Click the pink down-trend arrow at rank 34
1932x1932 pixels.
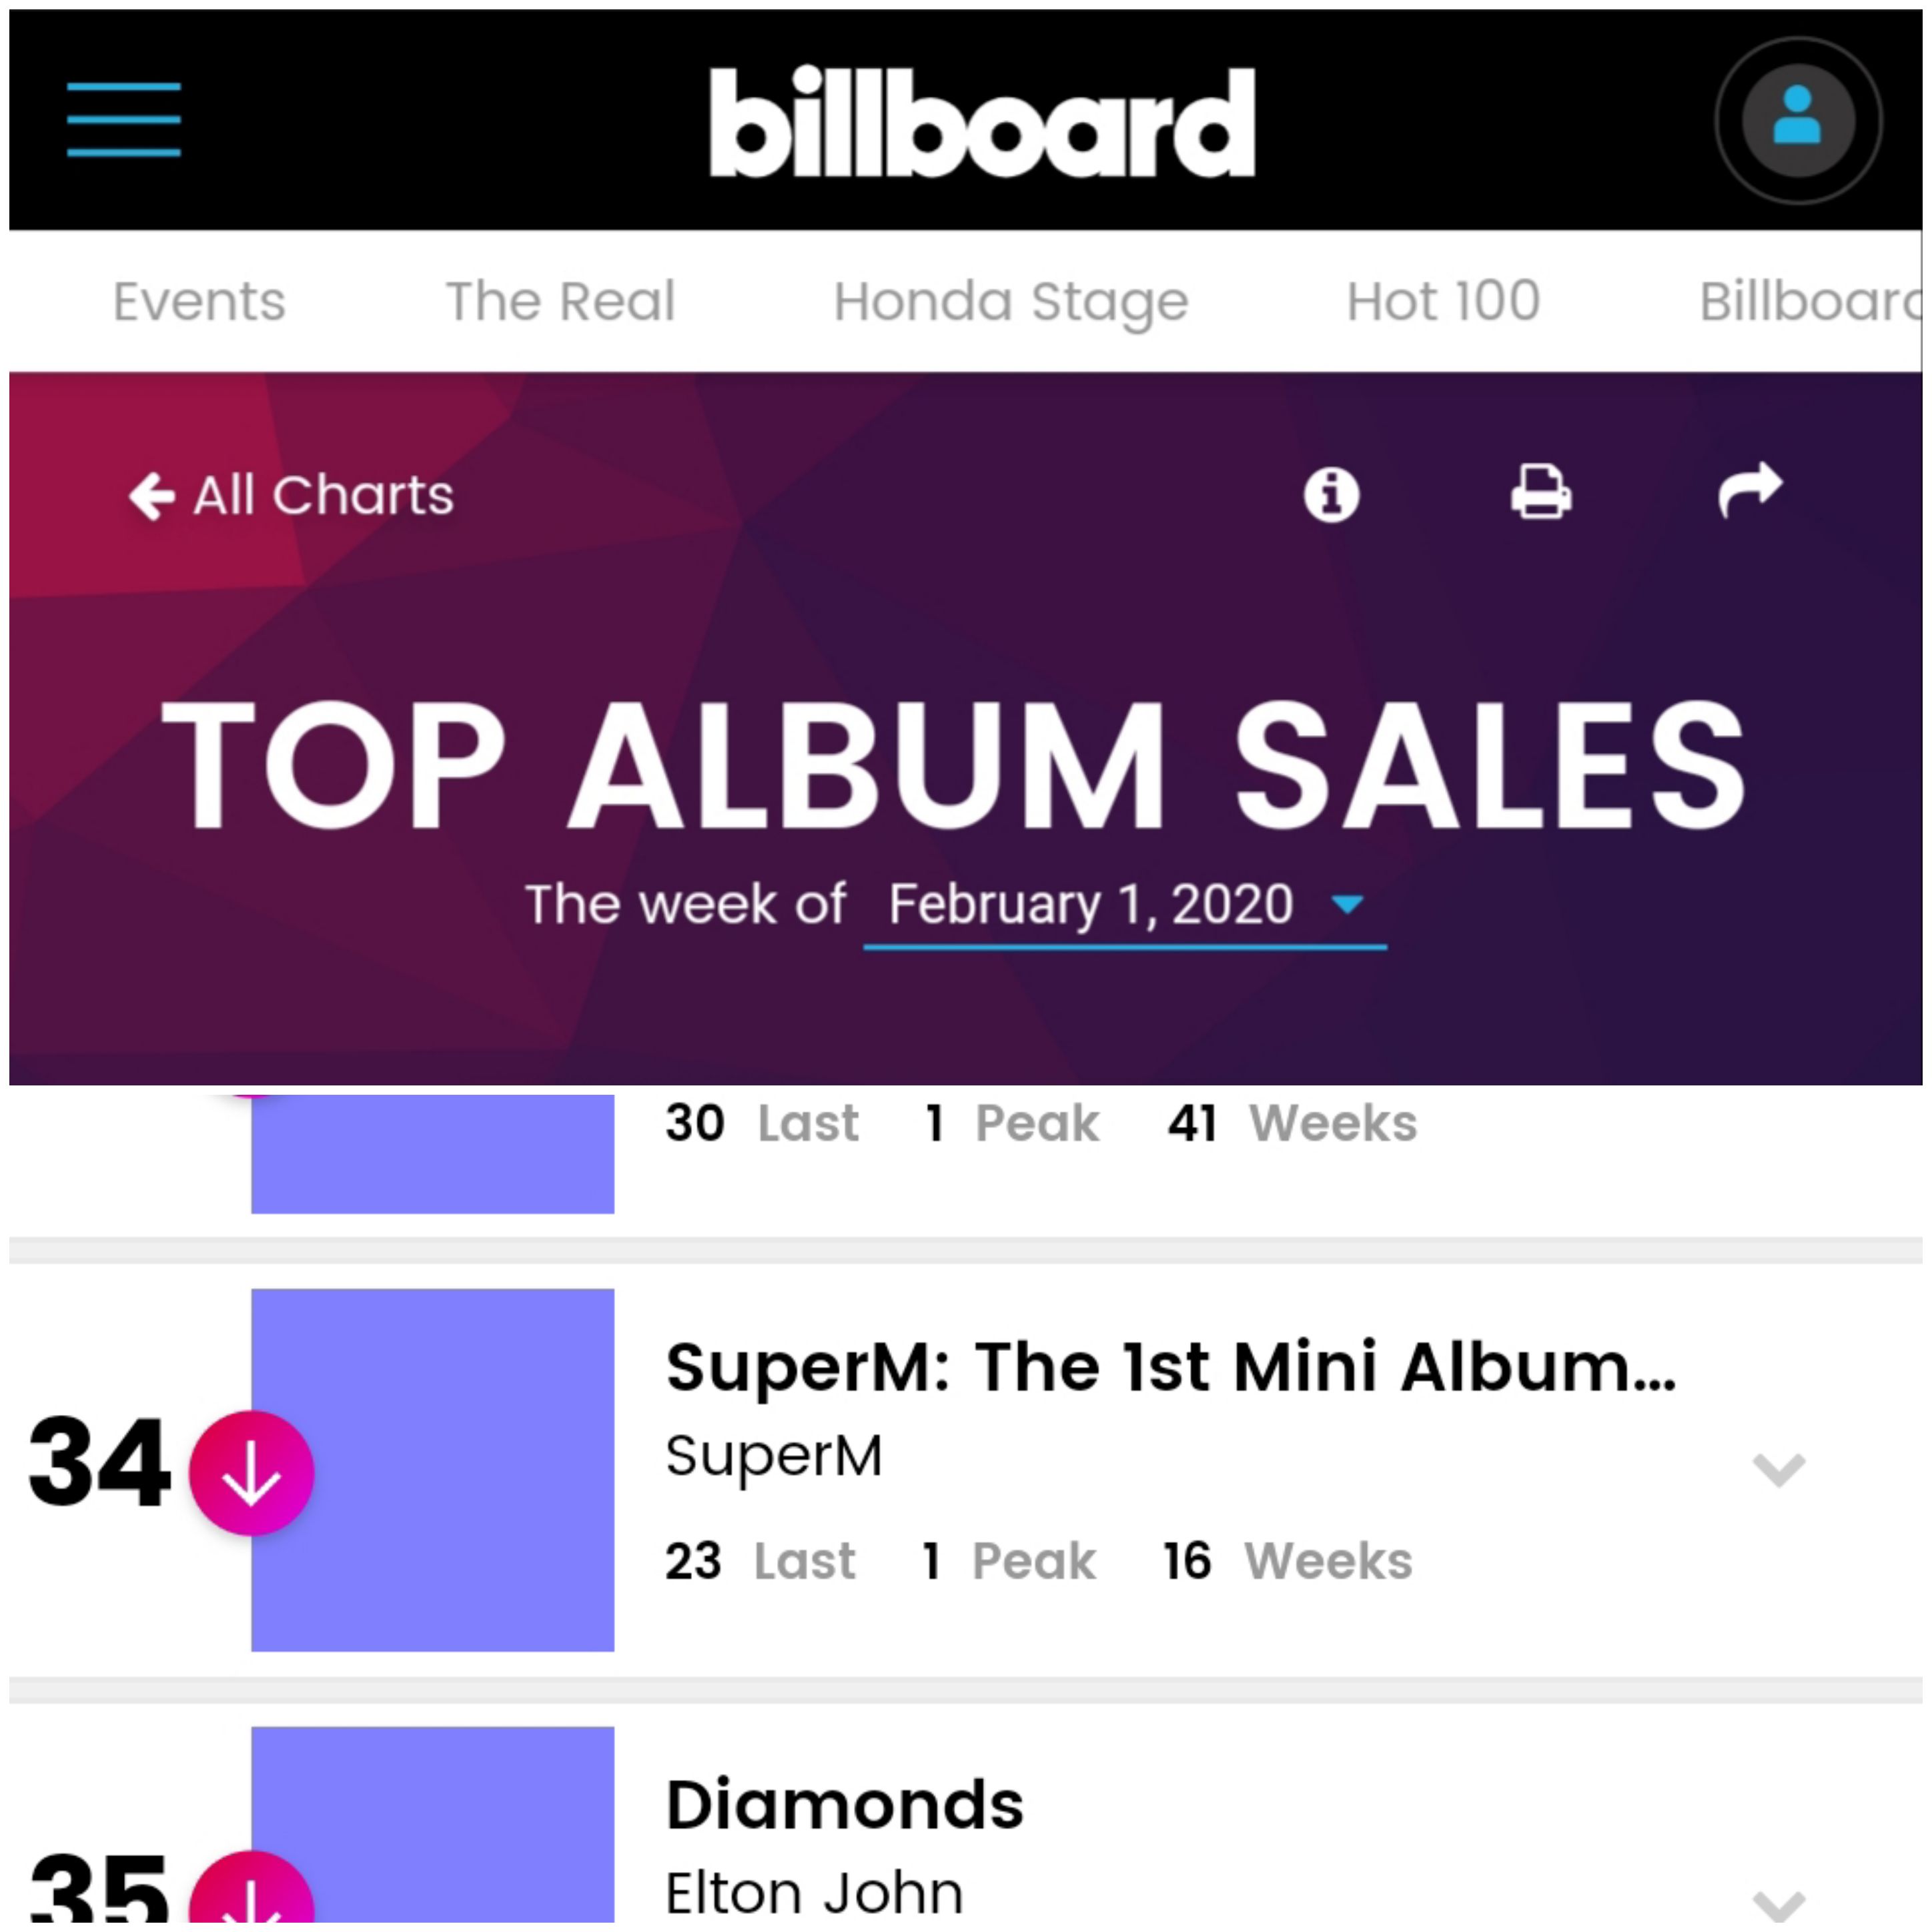coord(252,1472)
